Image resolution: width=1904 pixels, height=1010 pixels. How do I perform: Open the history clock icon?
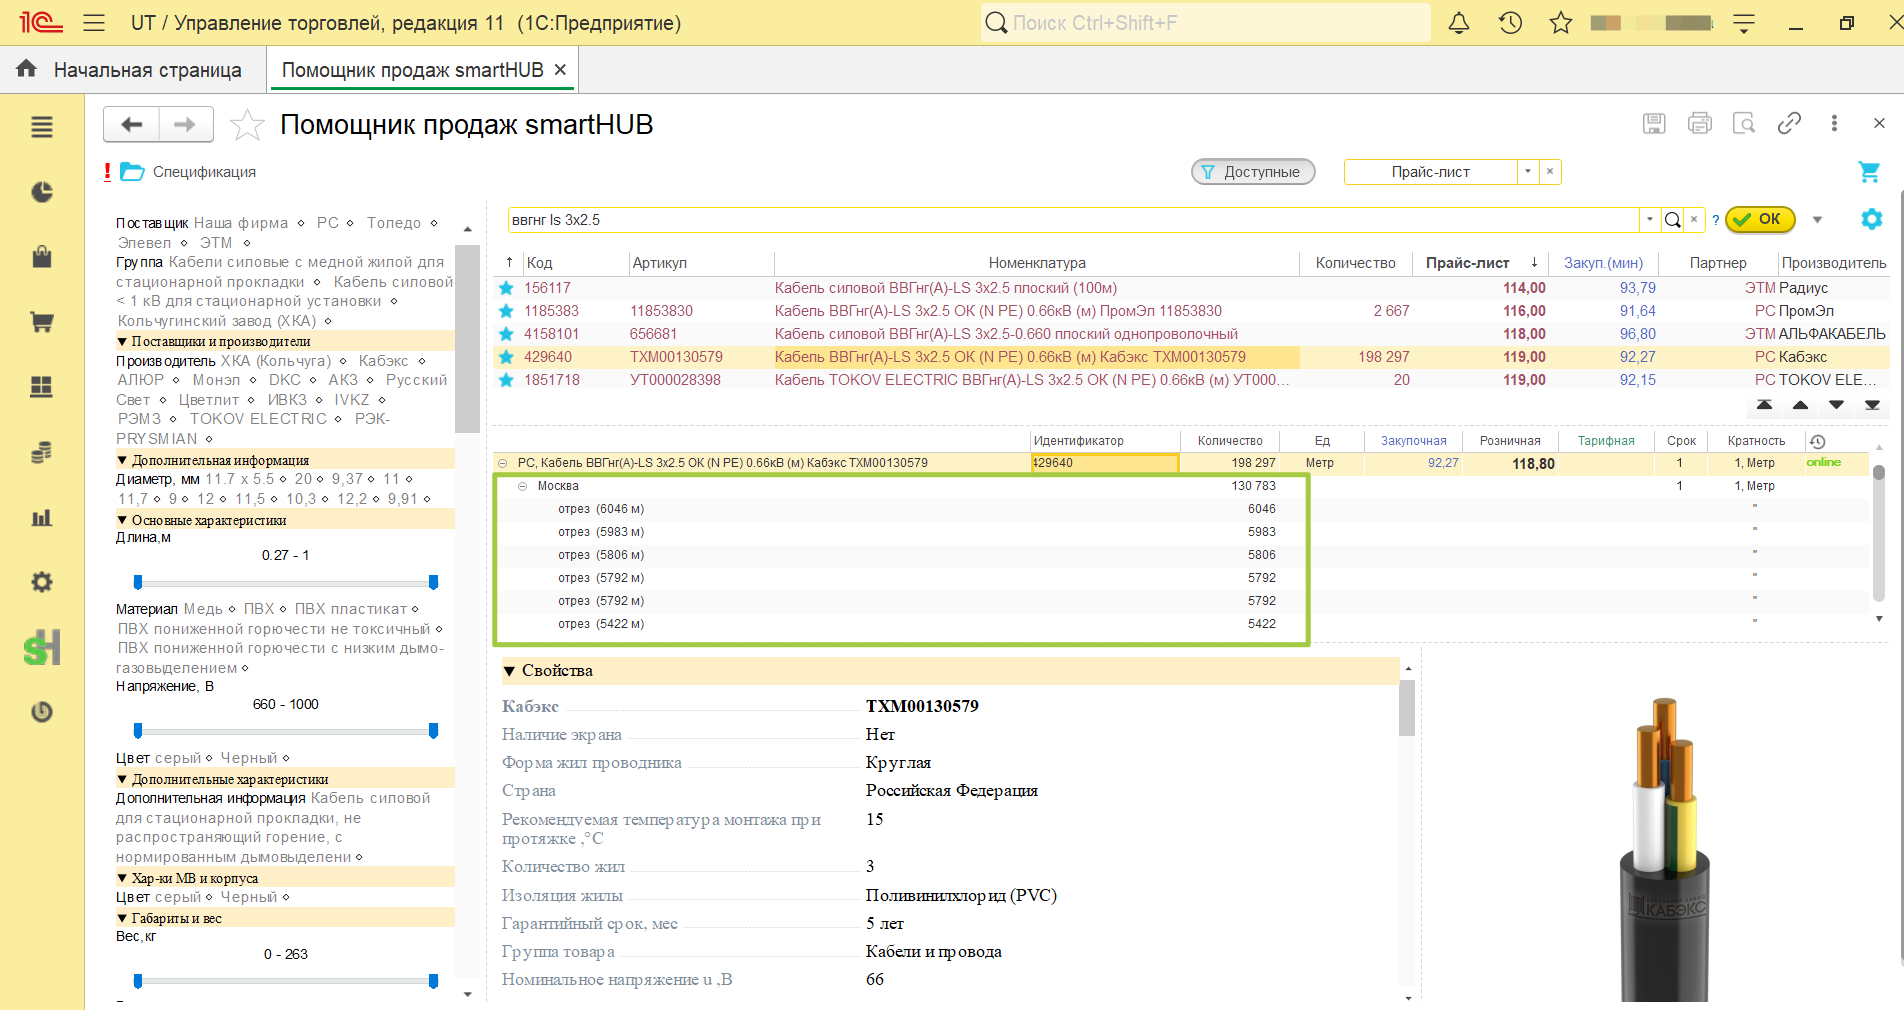point(1510,22)
